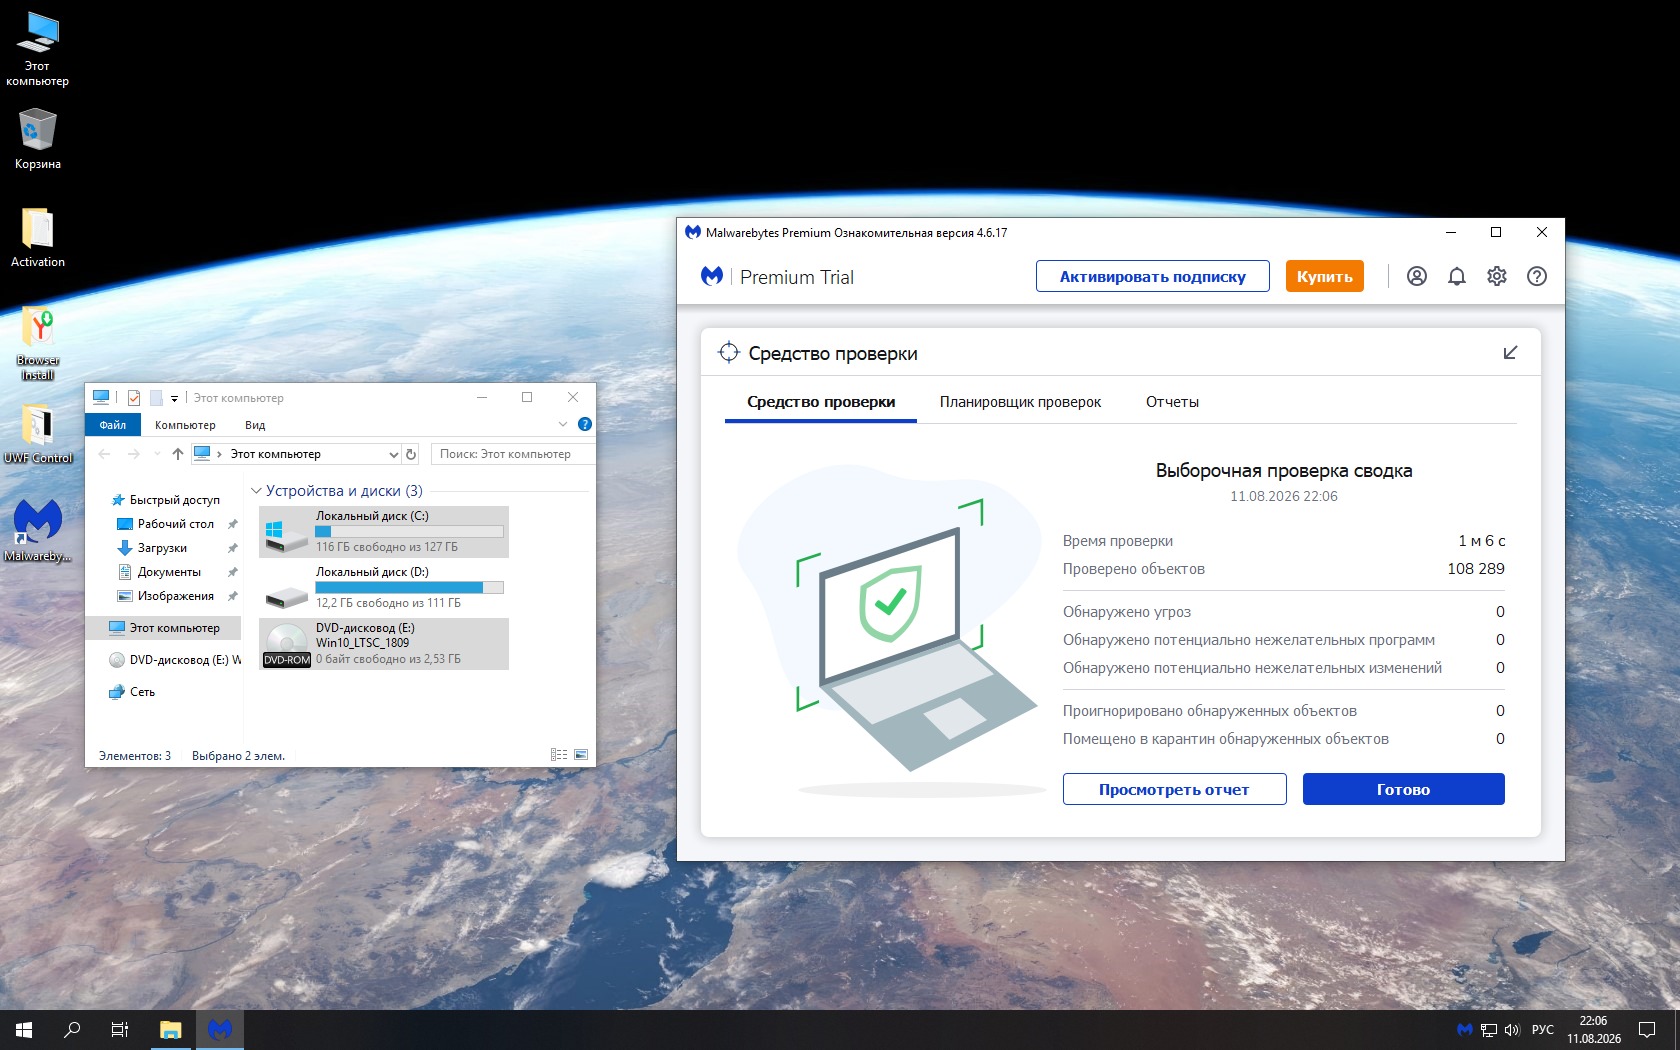Open Malwarebytes settings gear
The height and width of the screenshot is (1050, 1680).
pos(1497,277)
